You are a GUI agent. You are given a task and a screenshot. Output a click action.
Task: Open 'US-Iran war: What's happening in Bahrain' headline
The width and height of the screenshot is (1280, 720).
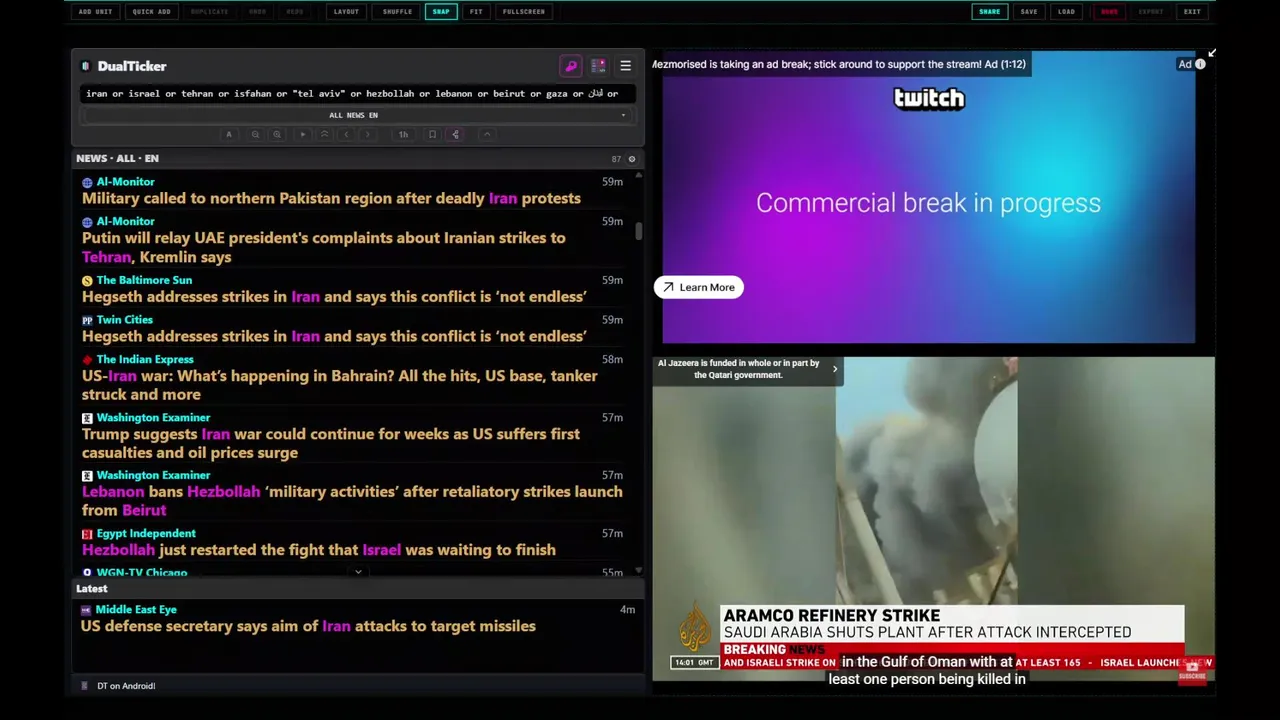click(340, 385)
